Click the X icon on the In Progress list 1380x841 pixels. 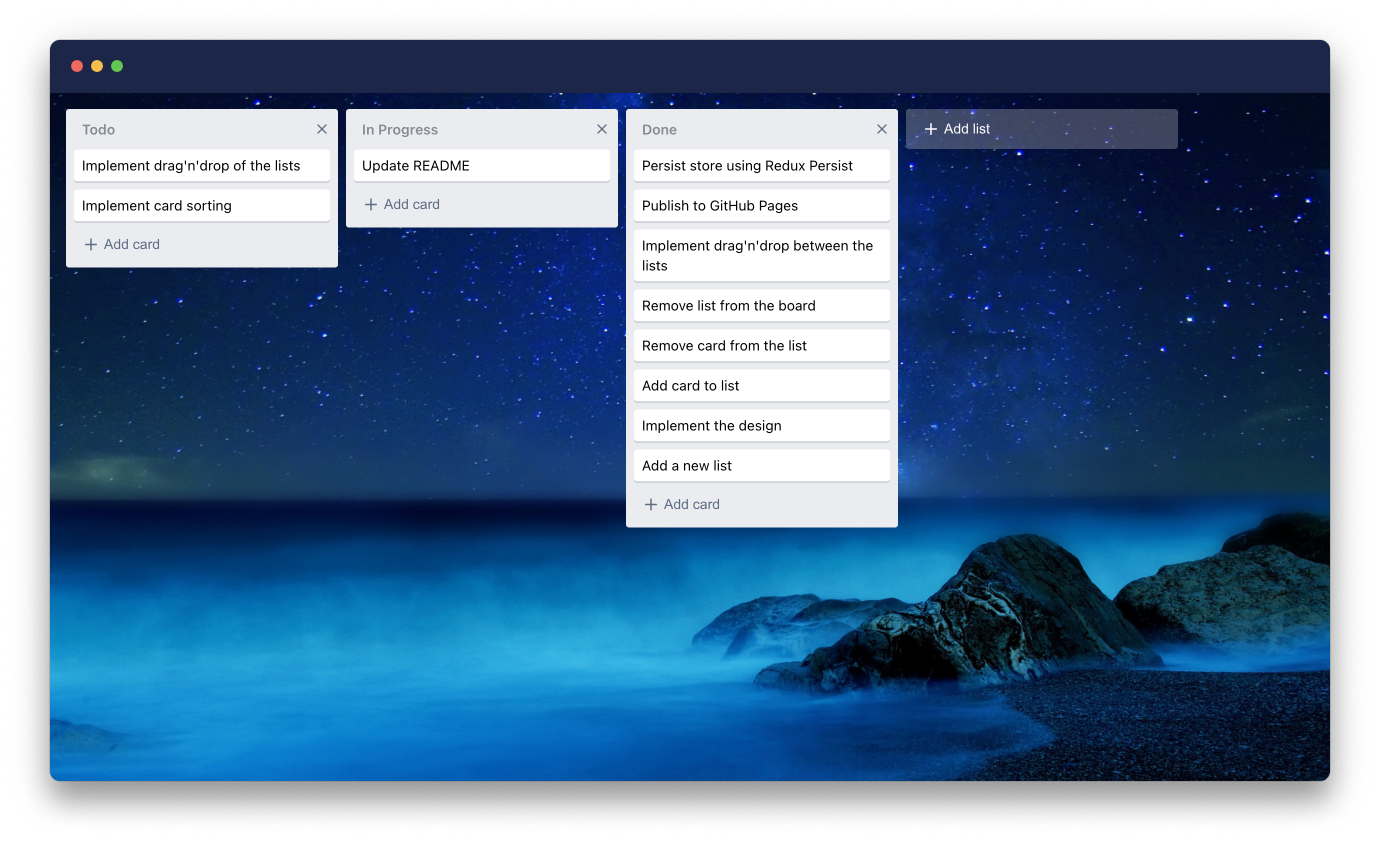[602, 129]
